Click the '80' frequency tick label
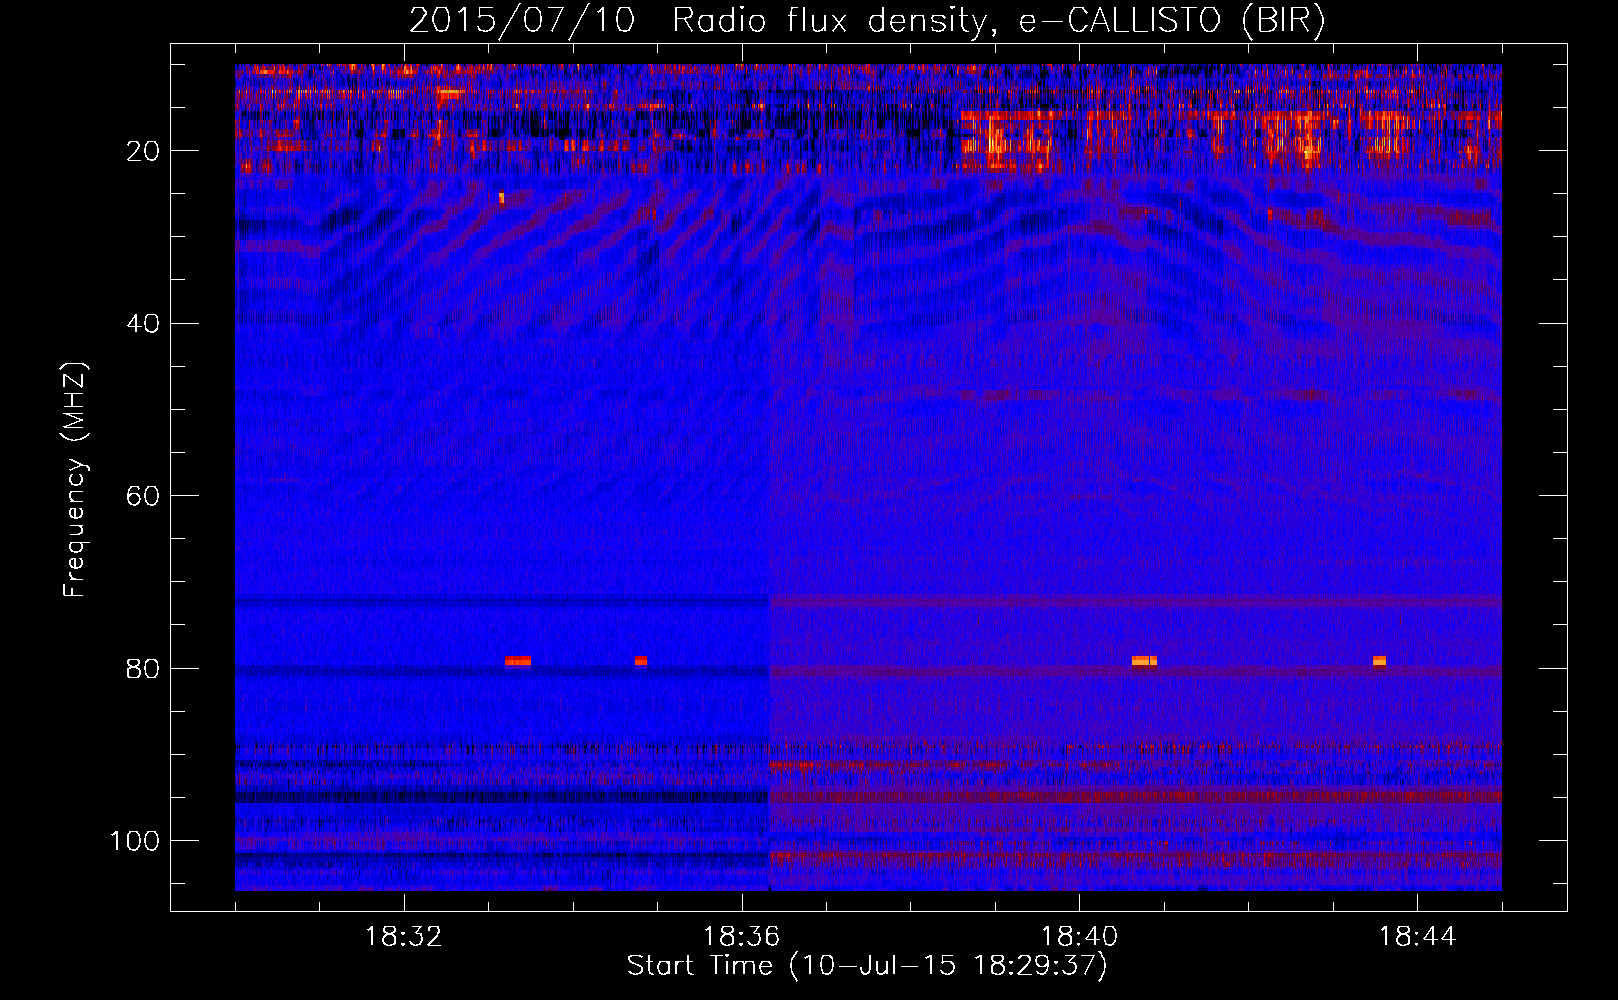The width and height of the screenshot is (1618, 1000). pos(143,668)
